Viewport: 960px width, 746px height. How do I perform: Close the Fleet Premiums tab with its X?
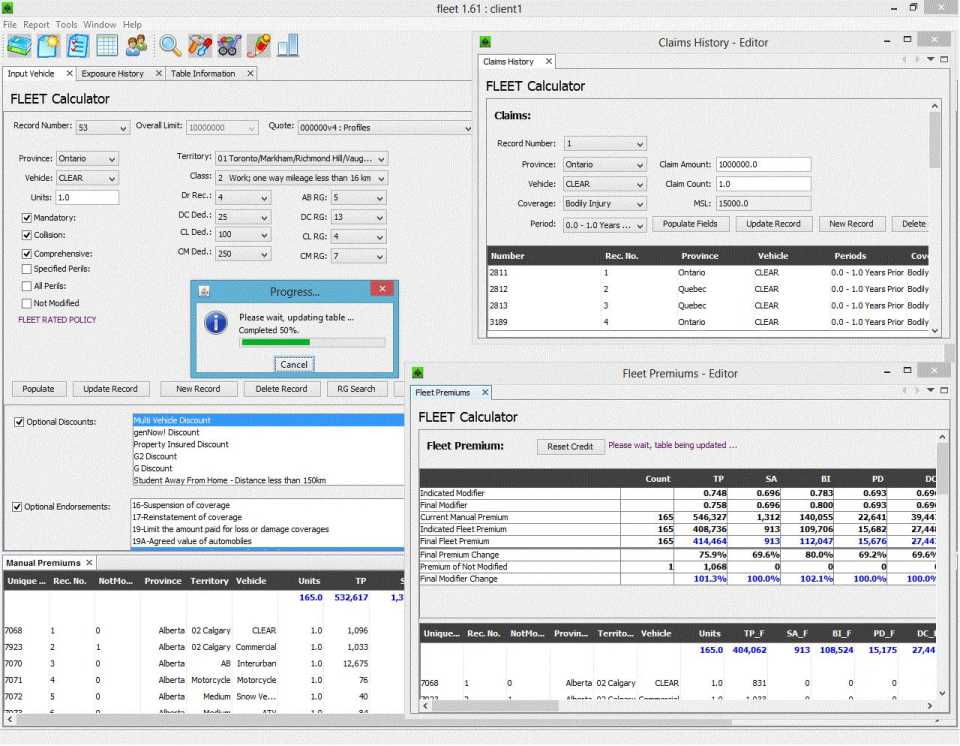pos(485,392)
